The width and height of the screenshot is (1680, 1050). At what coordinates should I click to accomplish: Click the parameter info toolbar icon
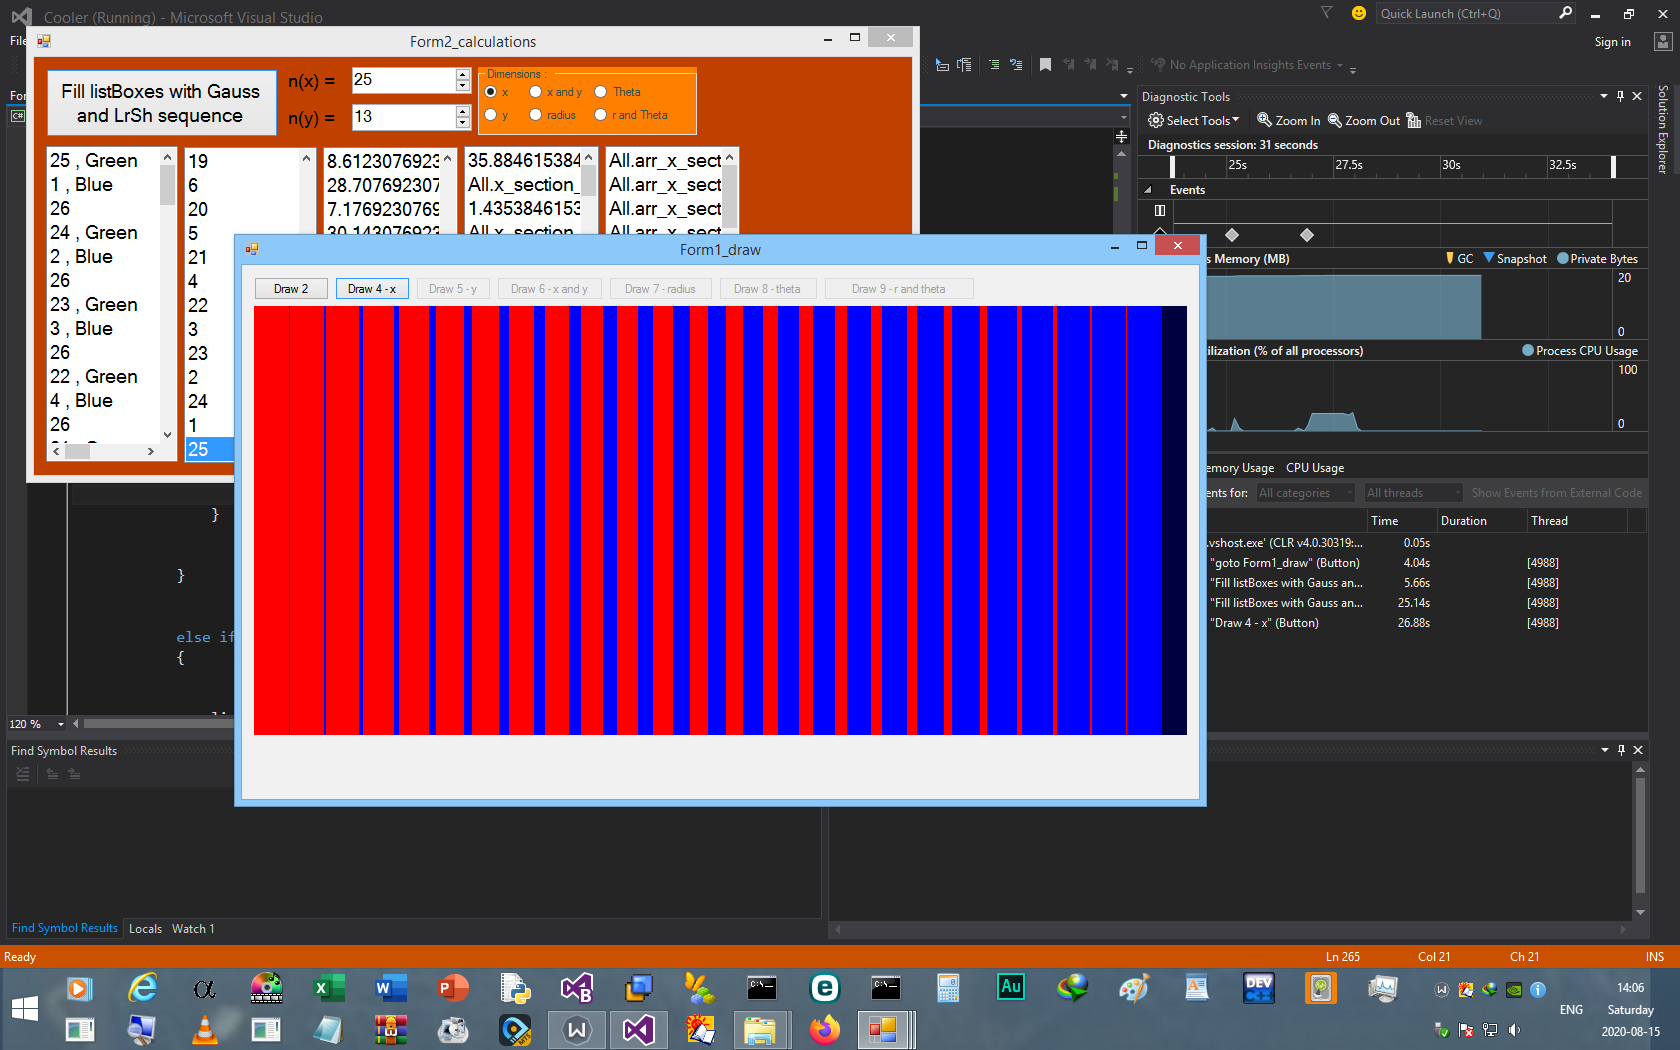coord(964,65)
